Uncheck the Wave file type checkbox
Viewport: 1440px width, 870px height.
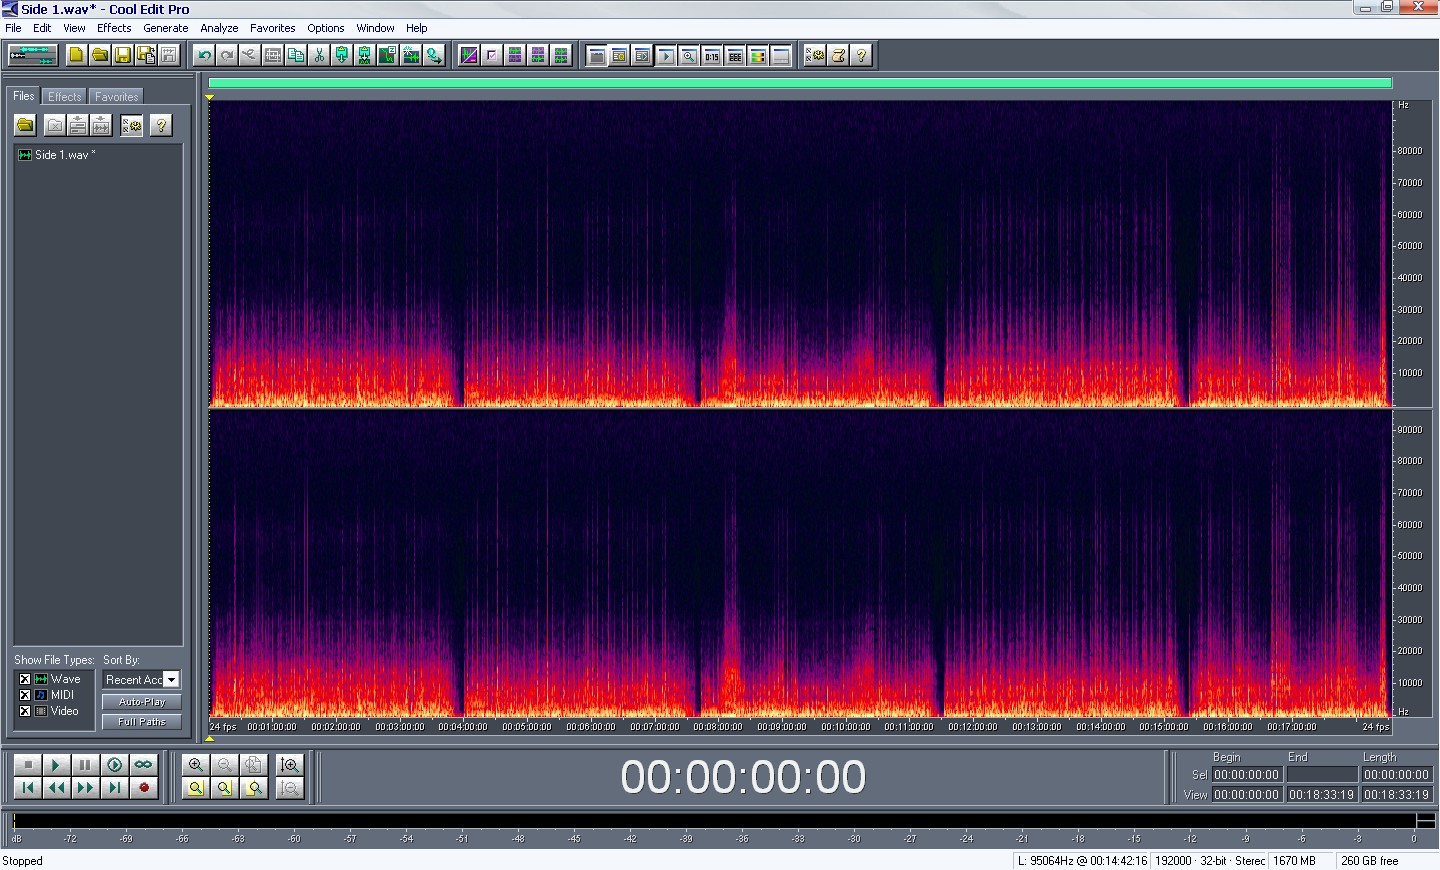coord(25,679)
